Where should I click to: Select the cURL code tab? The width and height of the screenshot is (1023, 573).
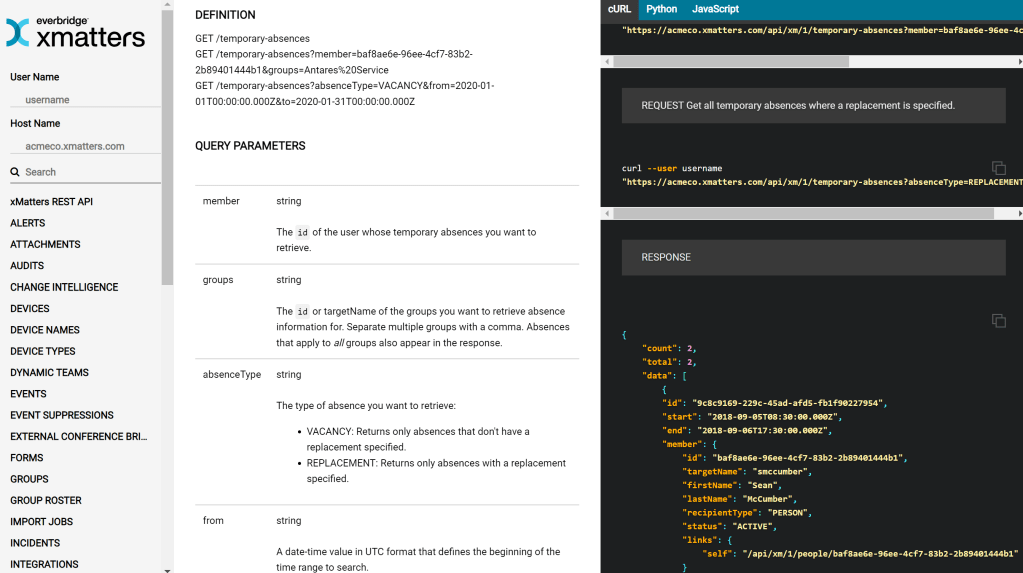click(x=619, y=9)
